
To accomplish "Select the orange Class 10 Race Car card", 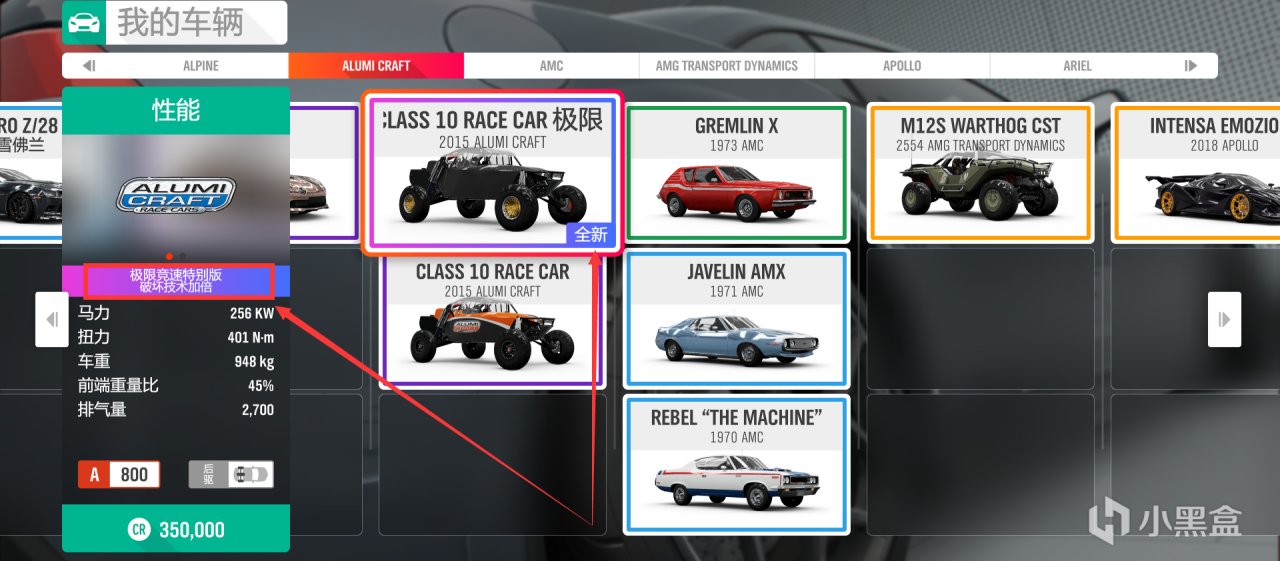I will [493, 320].
